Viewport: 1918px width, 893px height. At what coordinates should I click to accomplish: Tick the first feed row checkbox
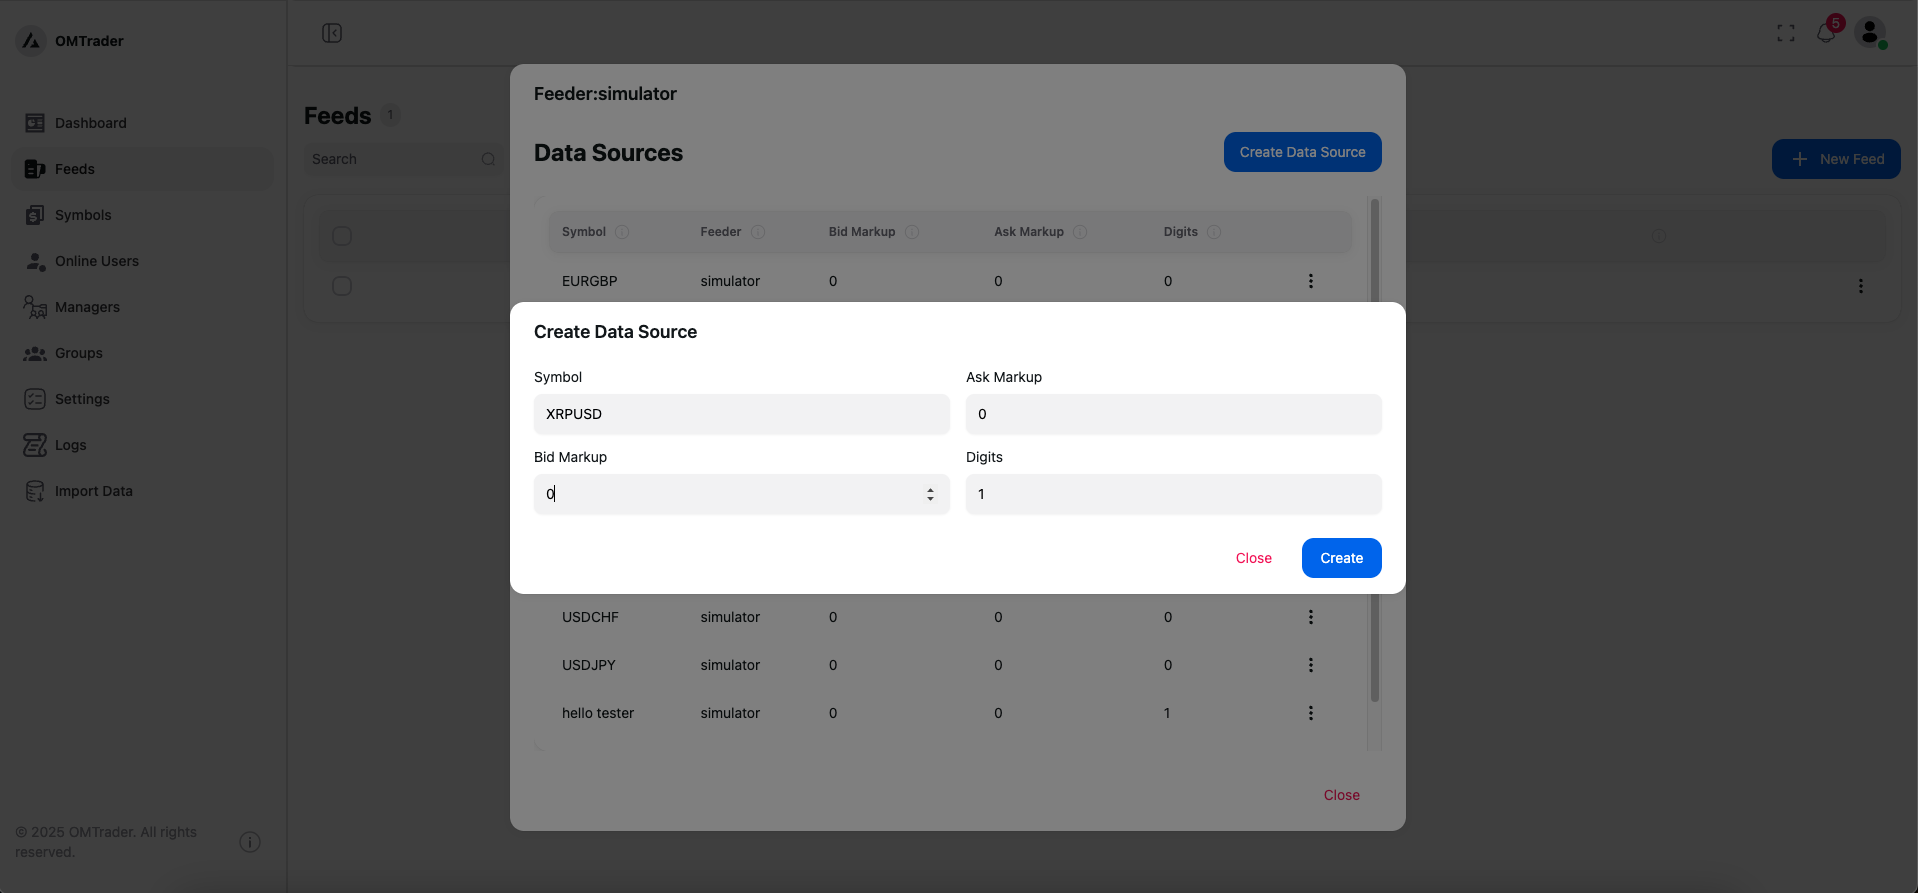coord(342,286)
